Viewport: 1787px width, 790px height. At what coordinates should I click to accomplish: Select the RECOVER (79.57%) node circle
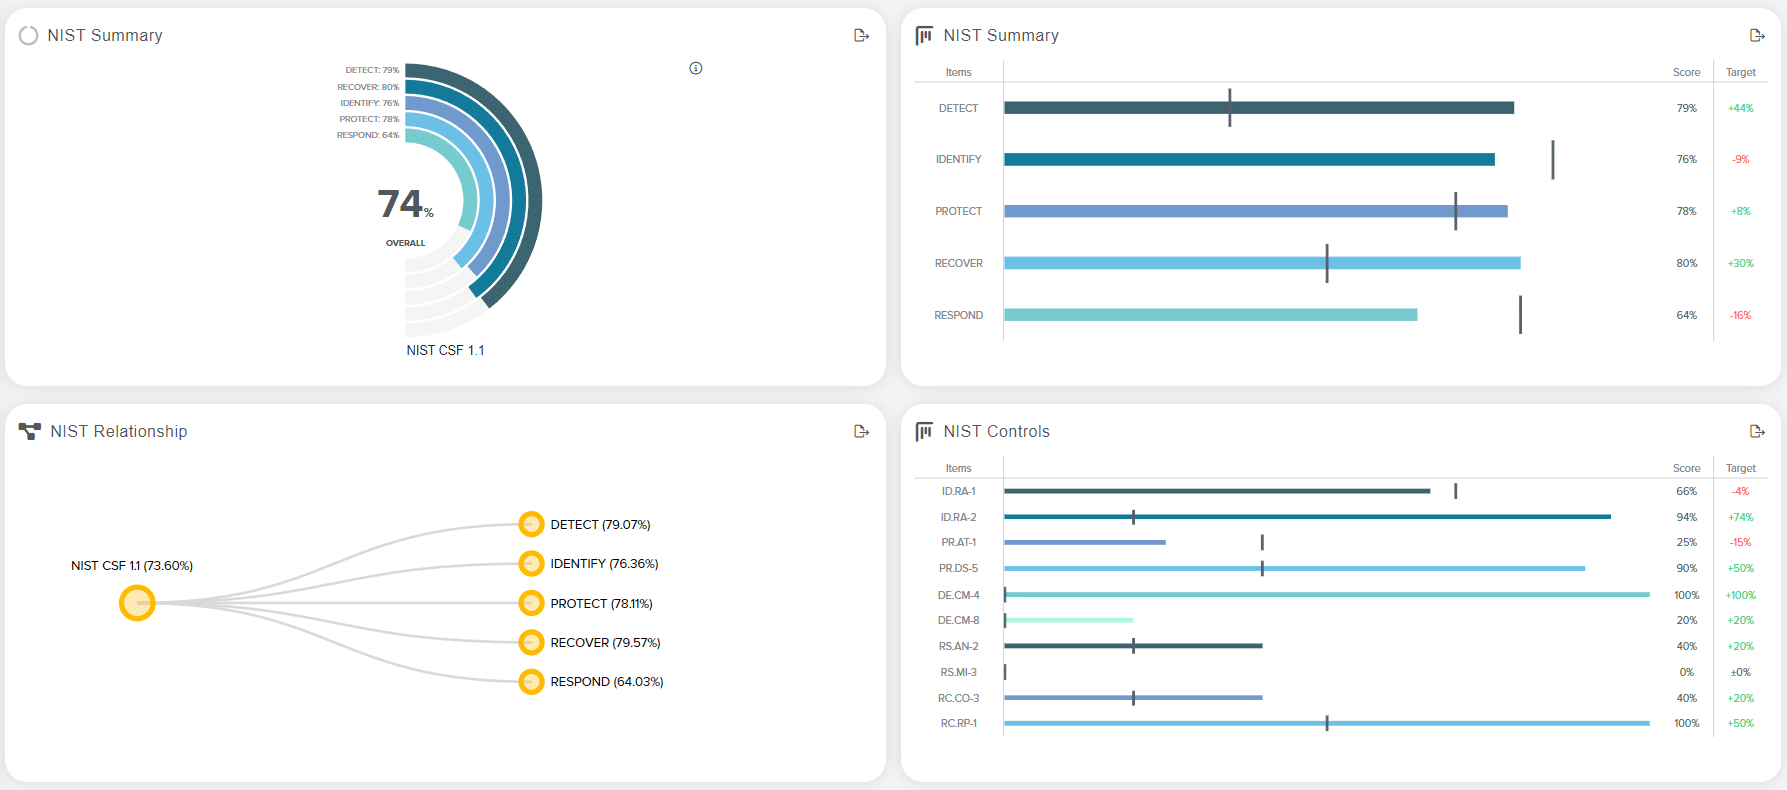531,642
